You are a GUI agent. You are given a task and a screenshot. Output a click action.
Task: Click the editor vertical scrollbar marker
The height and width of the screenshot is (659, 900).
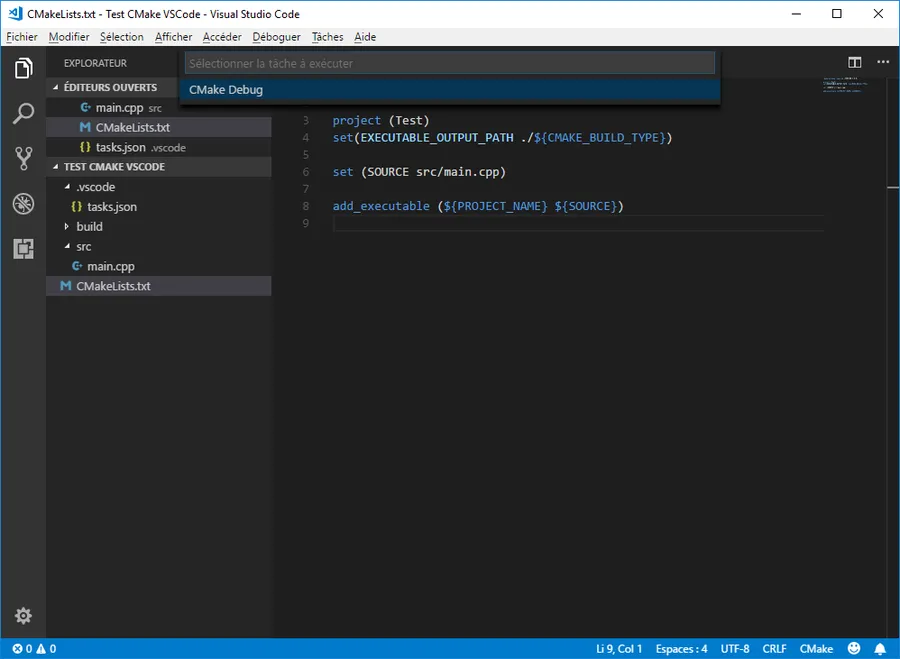click(x=893, y=188)
